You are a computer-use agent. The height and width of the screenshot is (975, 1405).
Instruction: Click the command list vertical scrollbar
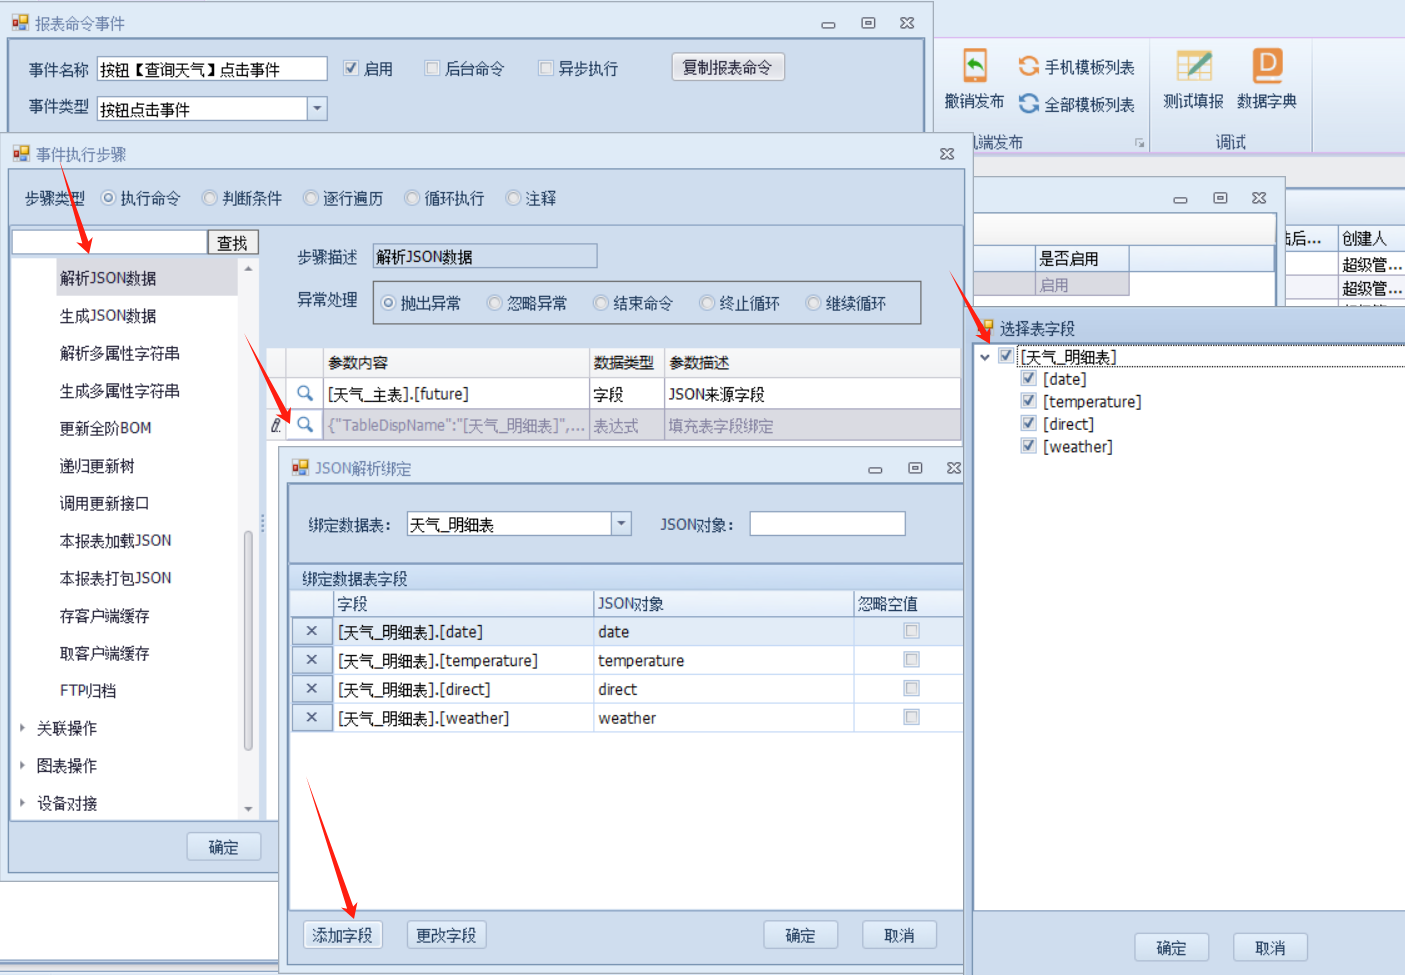coord(248,640)
